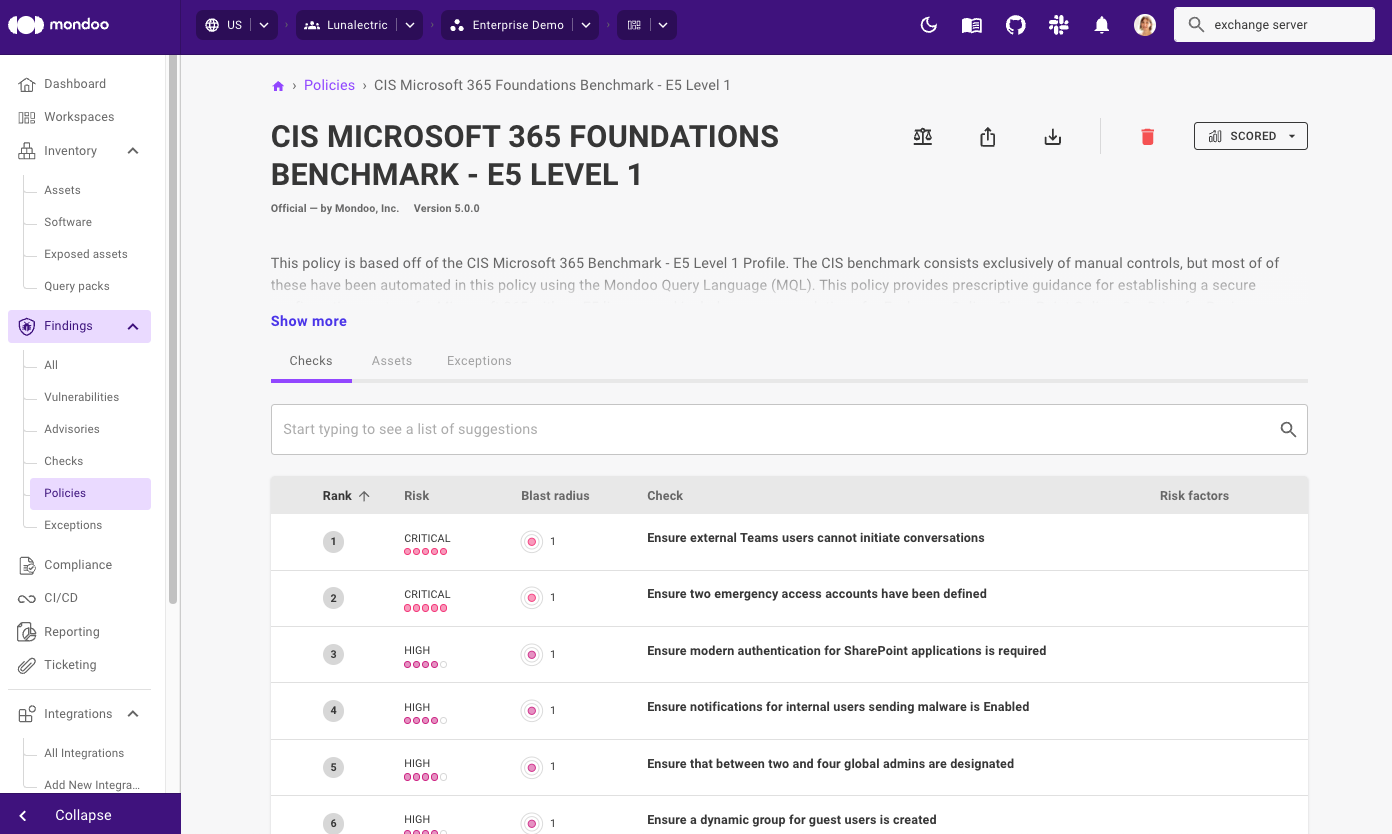
Task: Open the US region selector dropdown
Action: (263, 24)
